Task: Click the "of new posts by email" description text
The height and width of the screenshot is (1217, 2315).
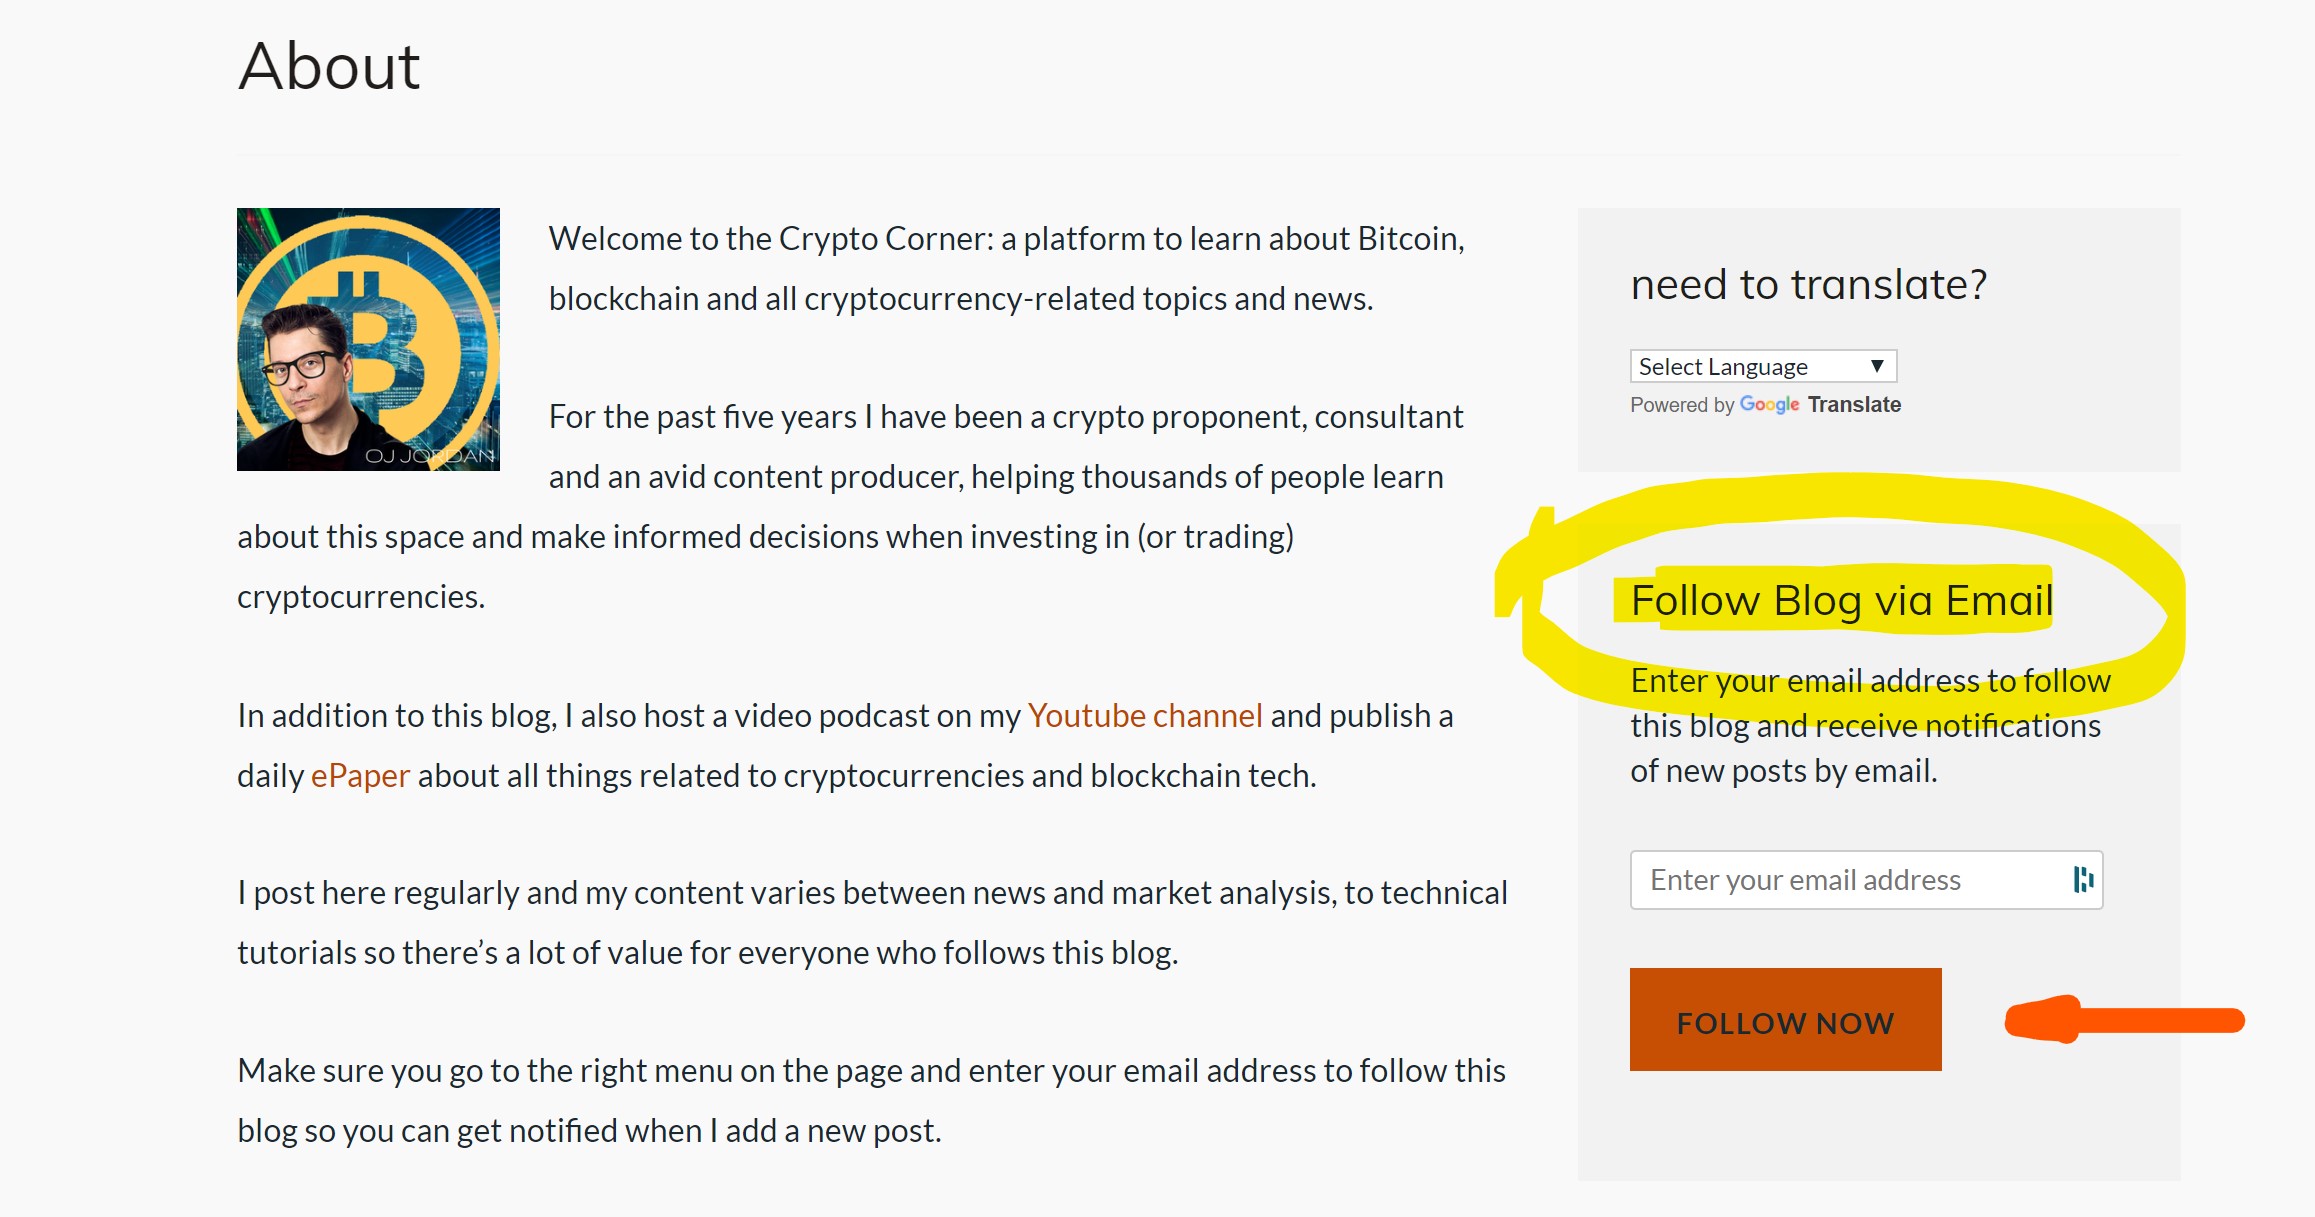Action: [x=1783, y=771]
